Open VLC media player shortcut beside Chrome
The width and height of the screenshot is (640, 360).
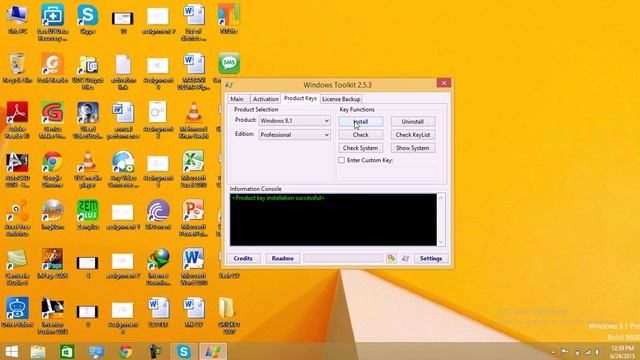point(88,169)
